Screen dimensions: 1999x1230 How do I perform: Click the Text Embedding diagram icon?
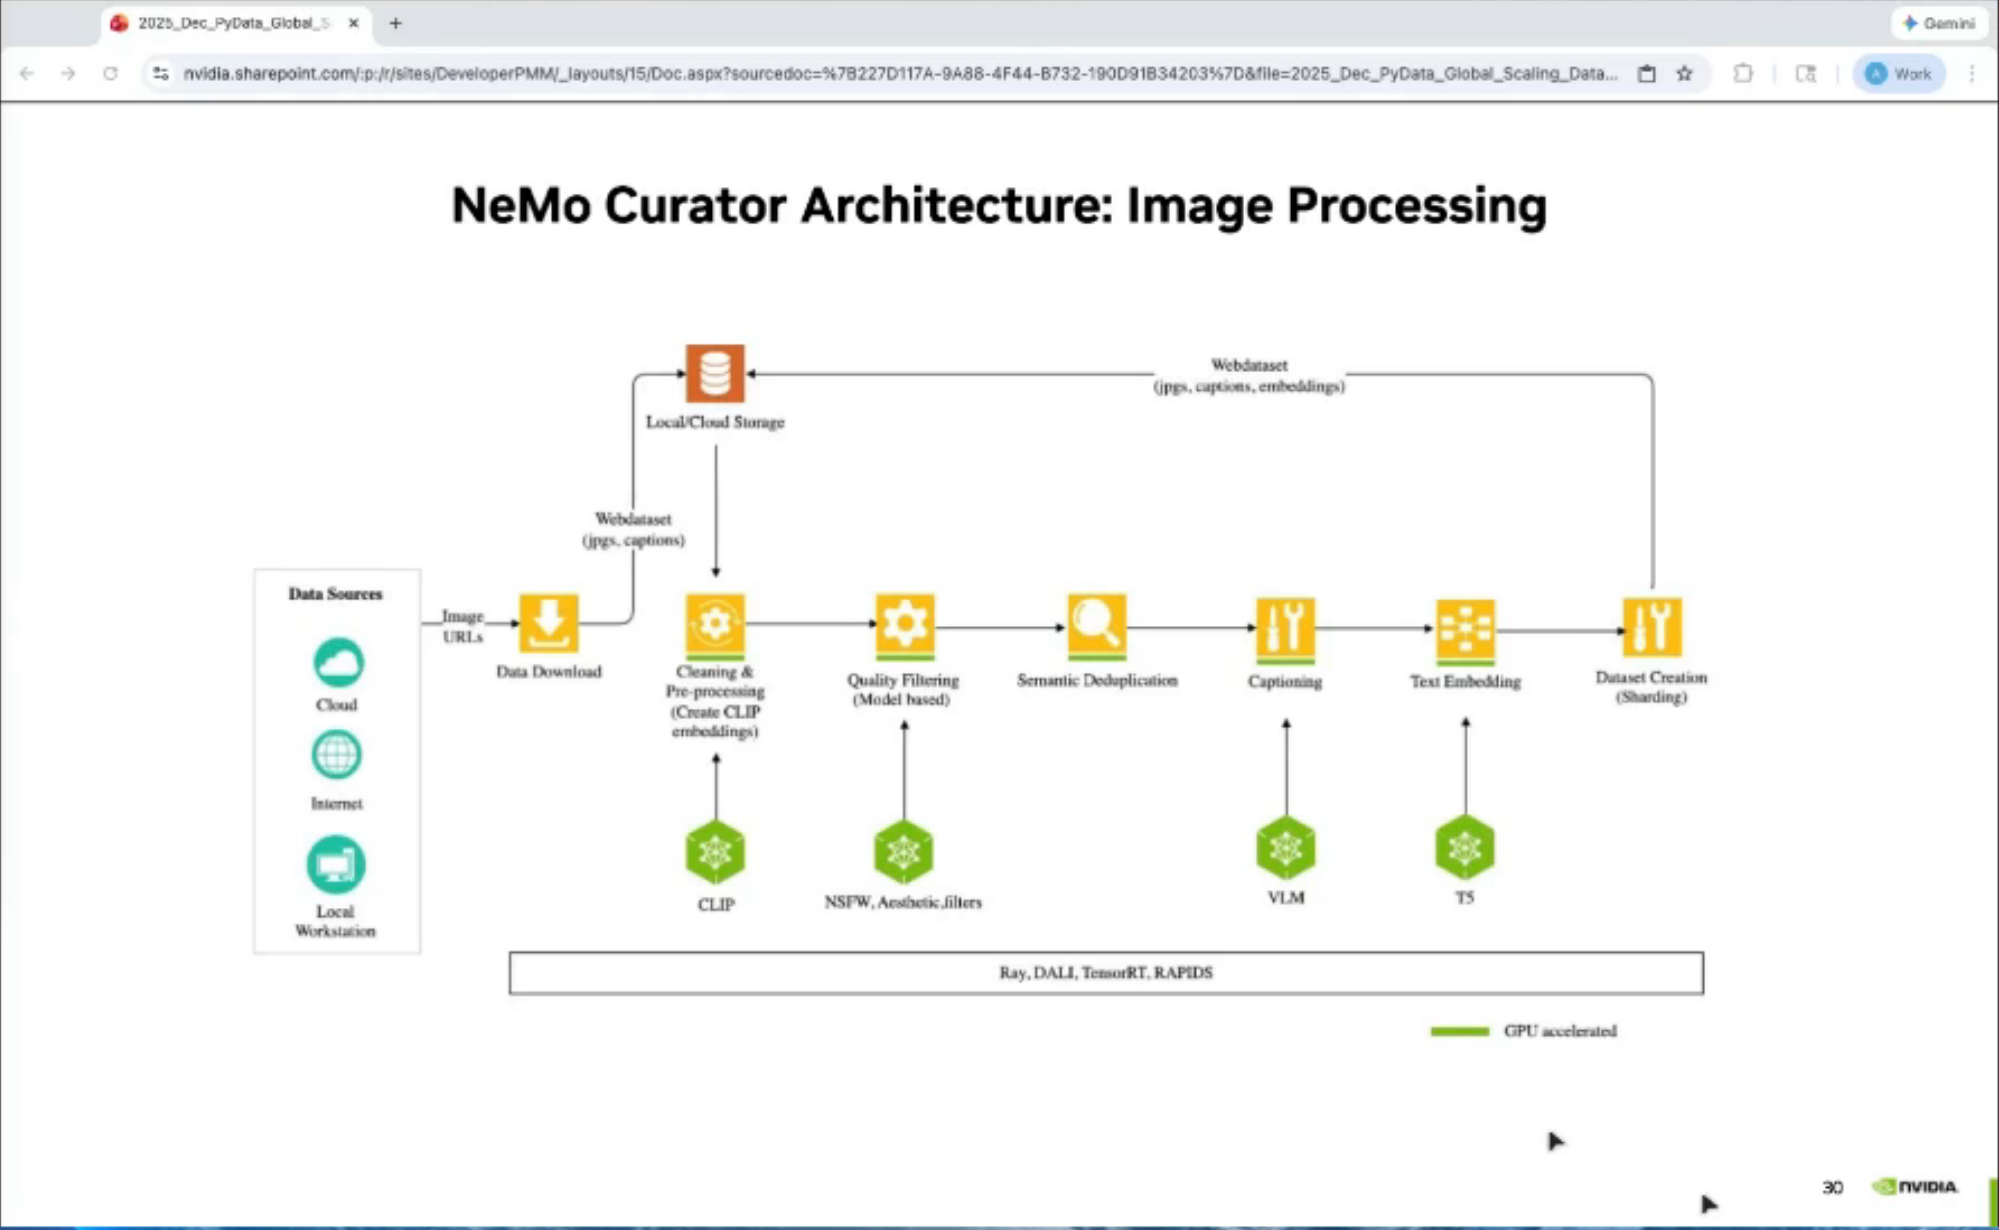coord(1465,630)
